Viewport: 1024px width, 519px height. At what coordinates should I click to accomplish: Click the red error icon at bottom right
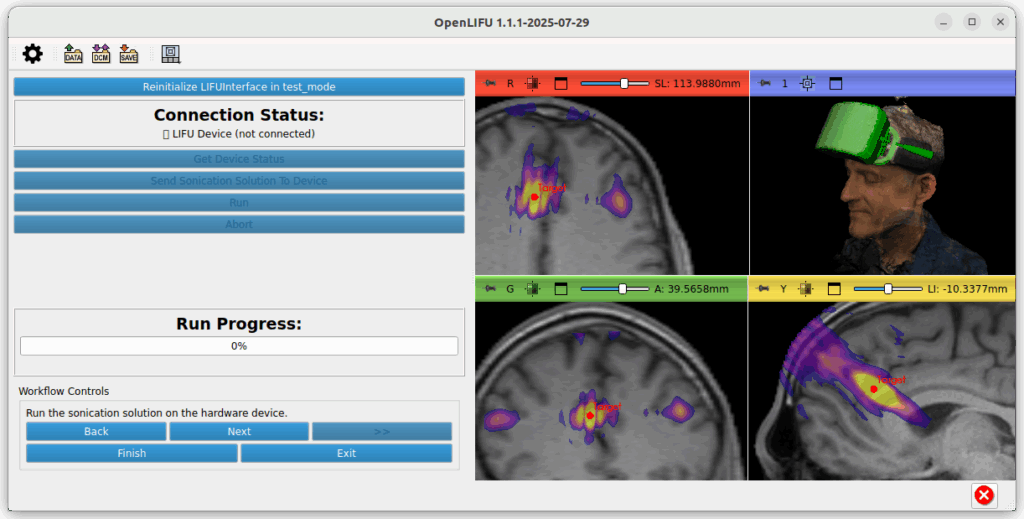tap(984, 495)
